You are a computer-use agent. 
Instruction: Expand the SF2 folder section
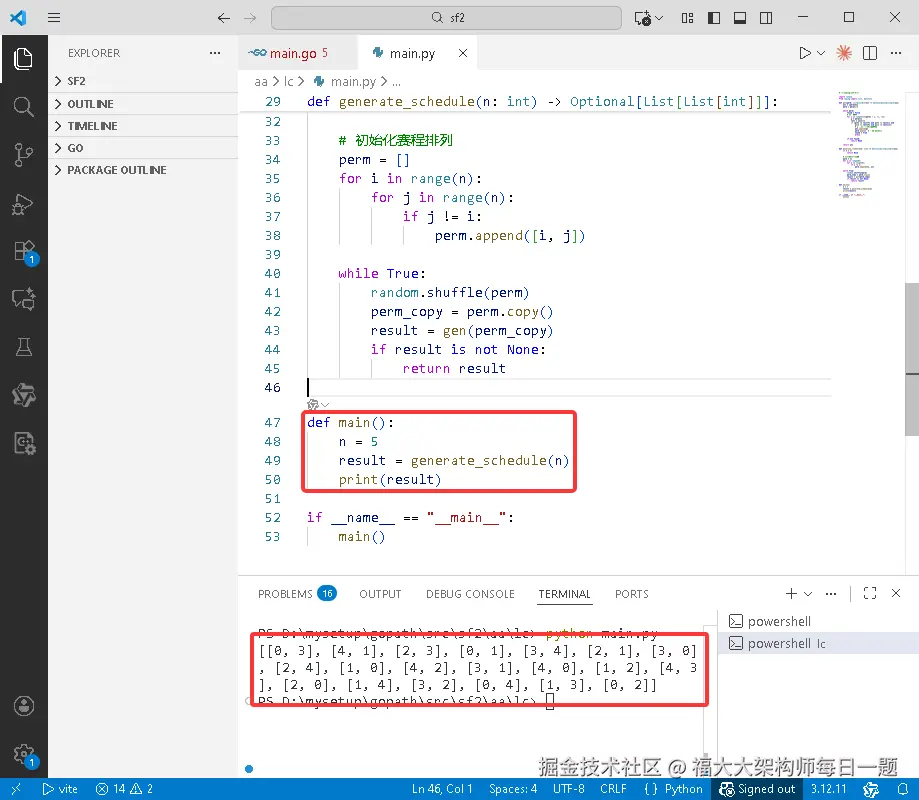tap(144, 81)
